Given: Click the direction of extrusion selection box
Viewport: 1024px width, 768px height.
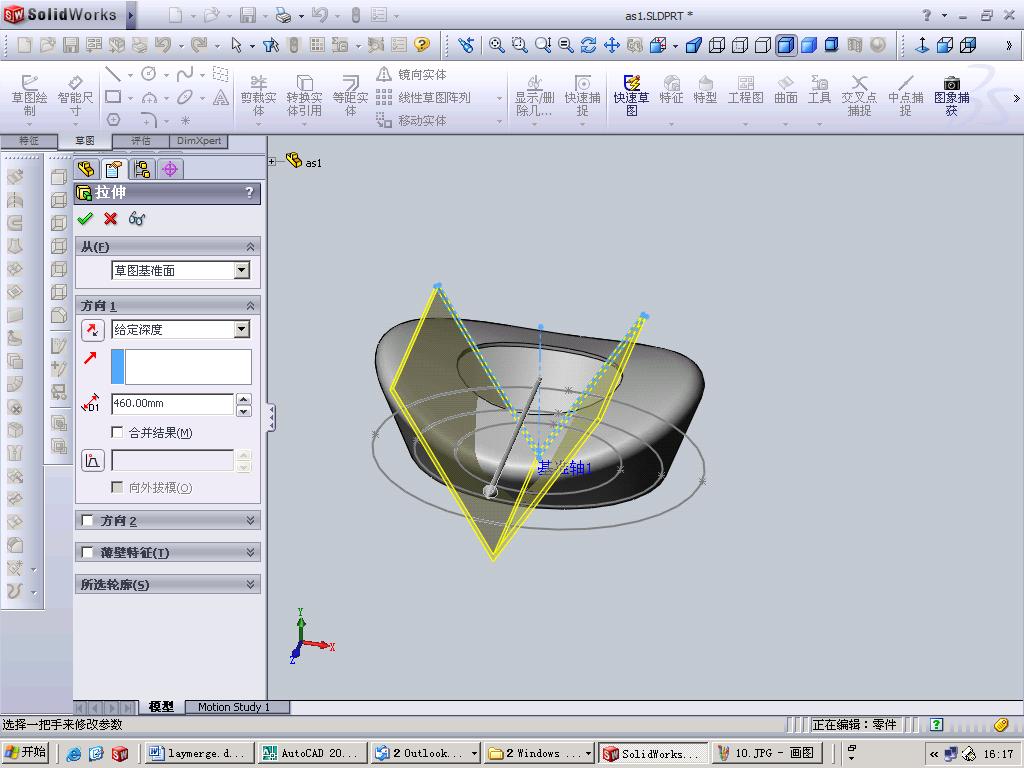Looking at the screenshot, I should click(181, 366).
